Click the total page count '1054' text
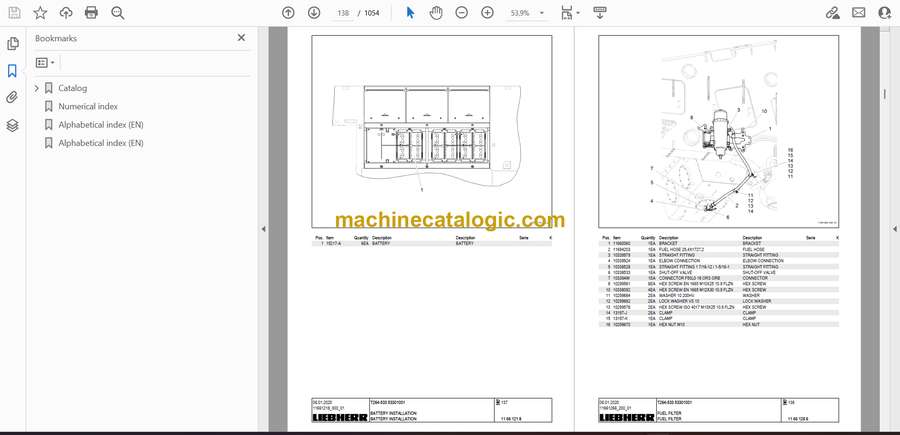Screen dimensions: 900x435 (372, 13)
